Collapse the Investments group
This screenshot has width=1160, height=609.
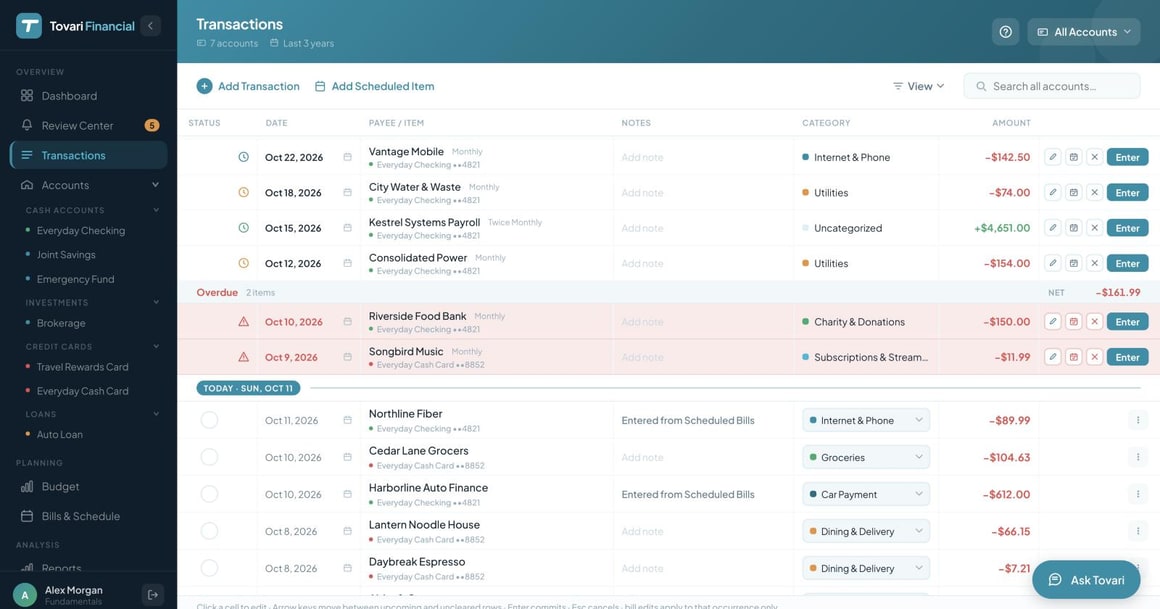pyautogui.click(x=156, y=303)
